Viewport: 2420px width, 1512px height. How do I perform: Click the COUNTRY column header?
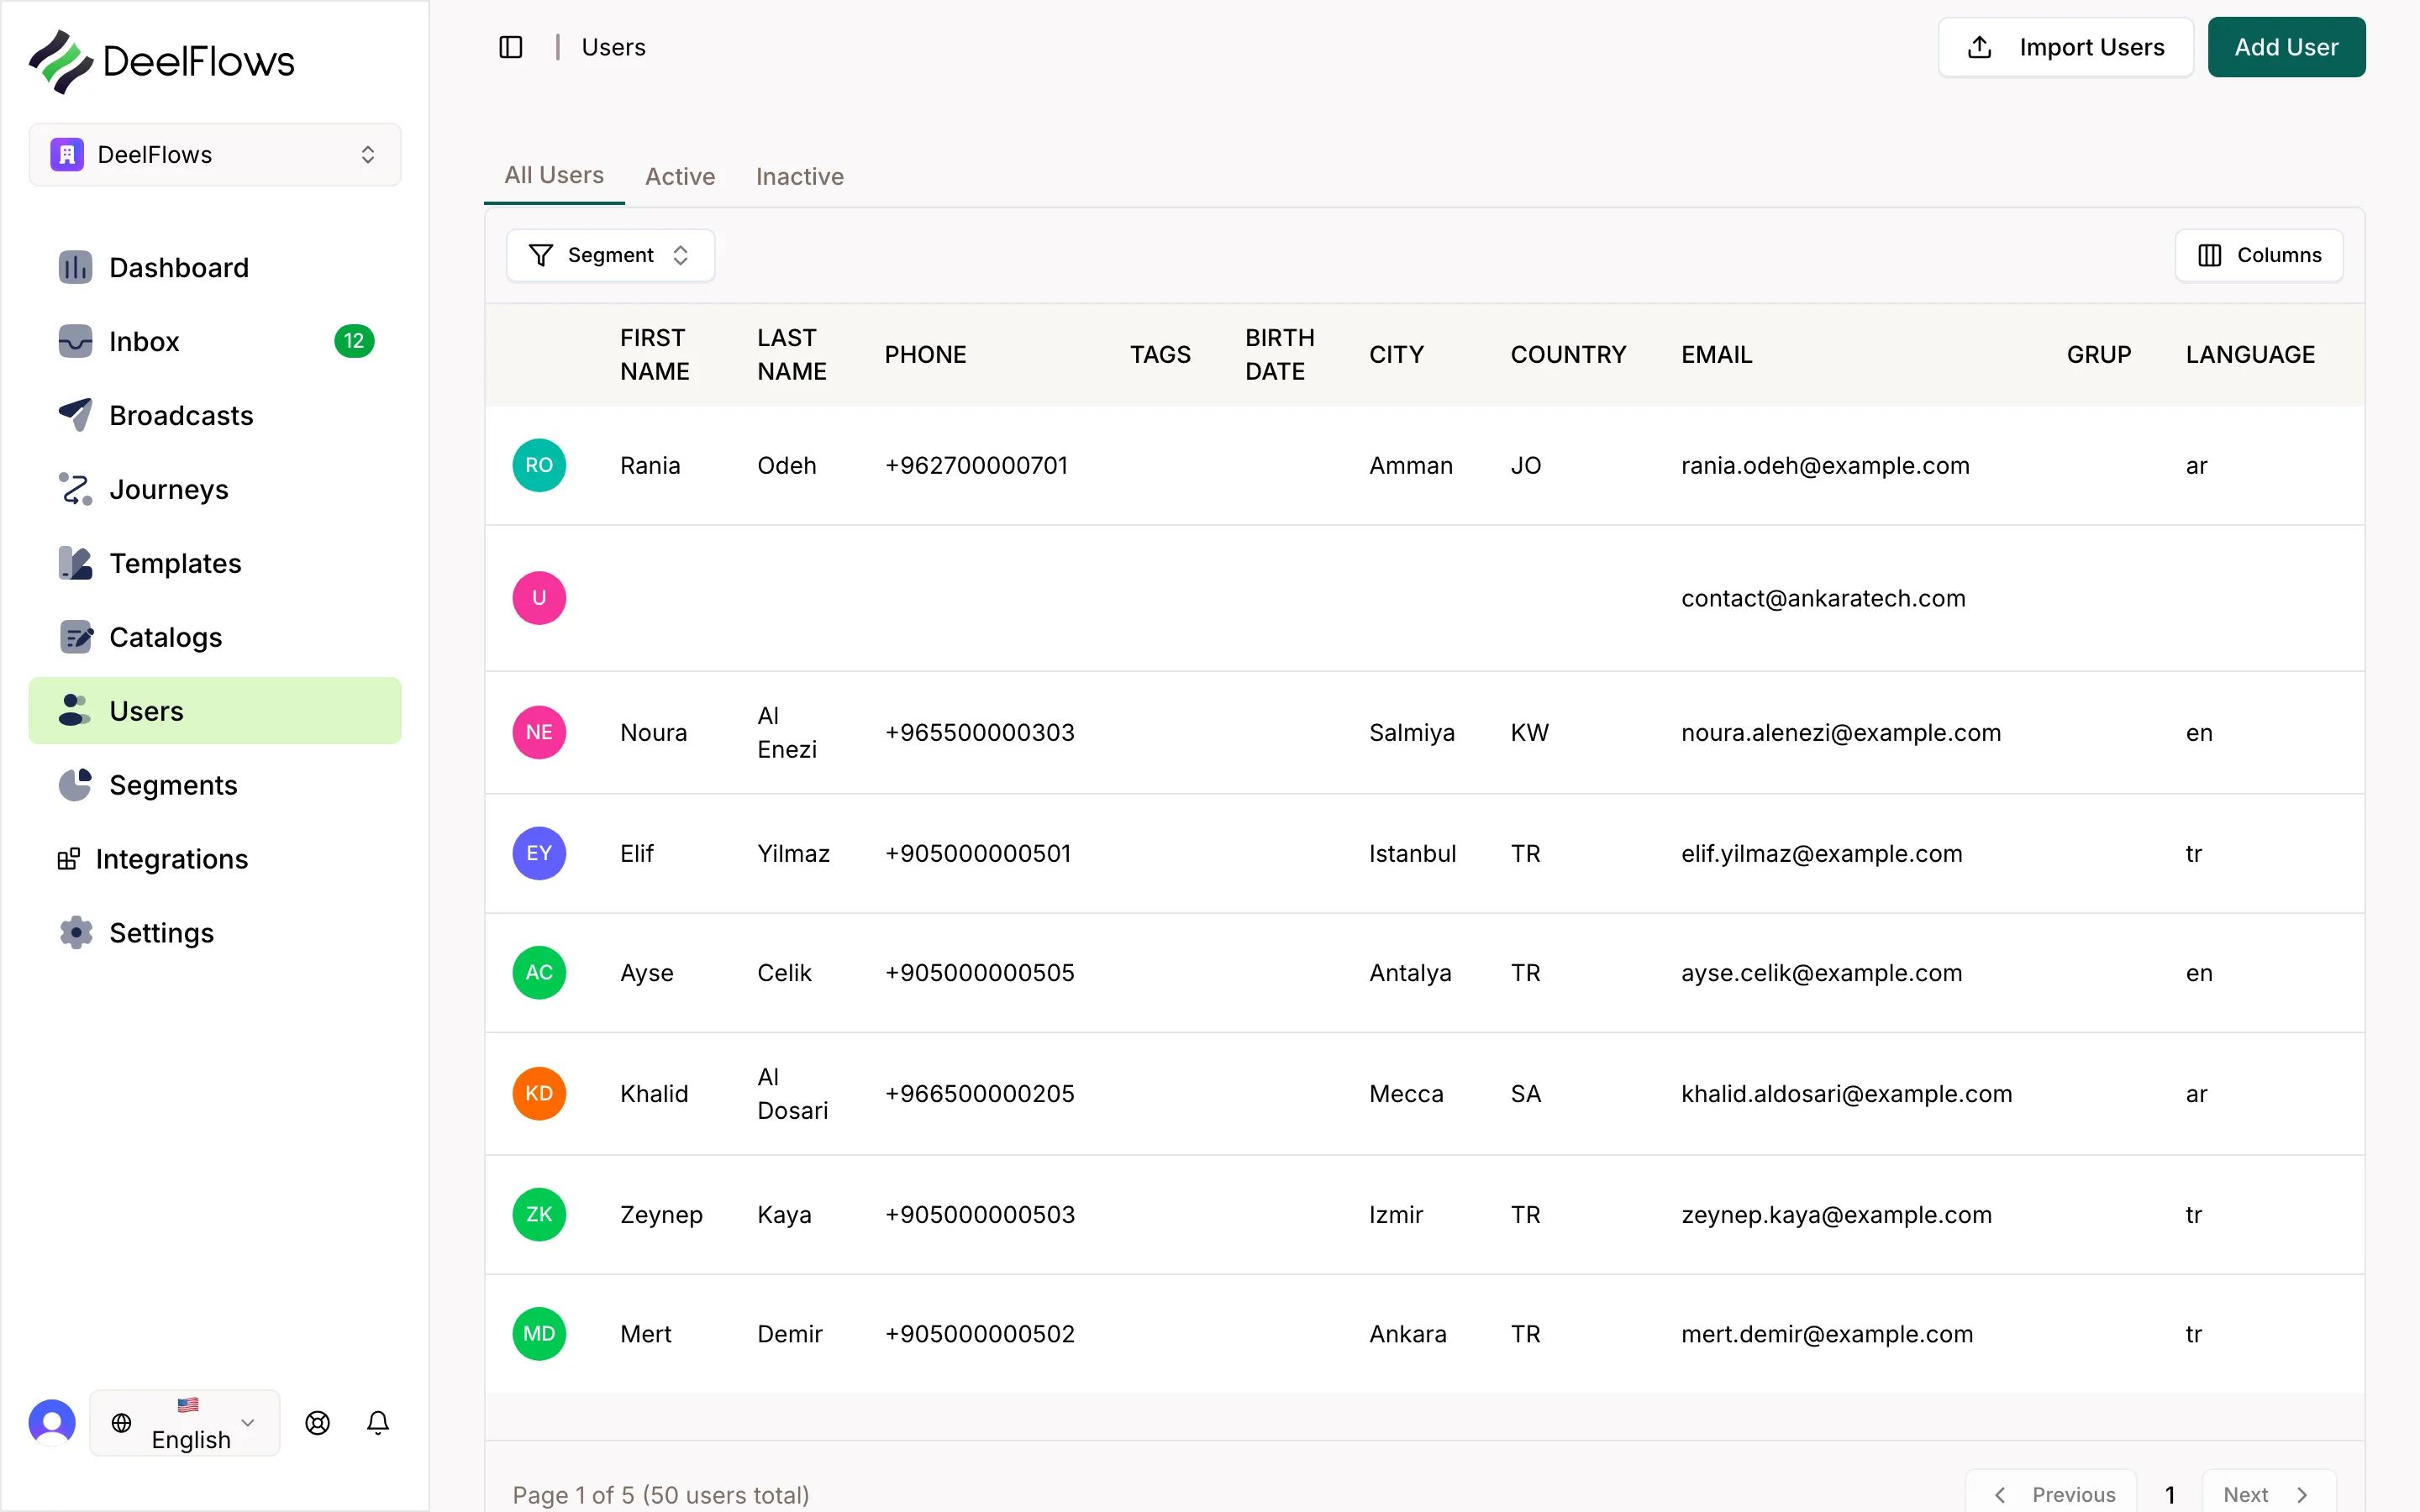point(1568,354)
